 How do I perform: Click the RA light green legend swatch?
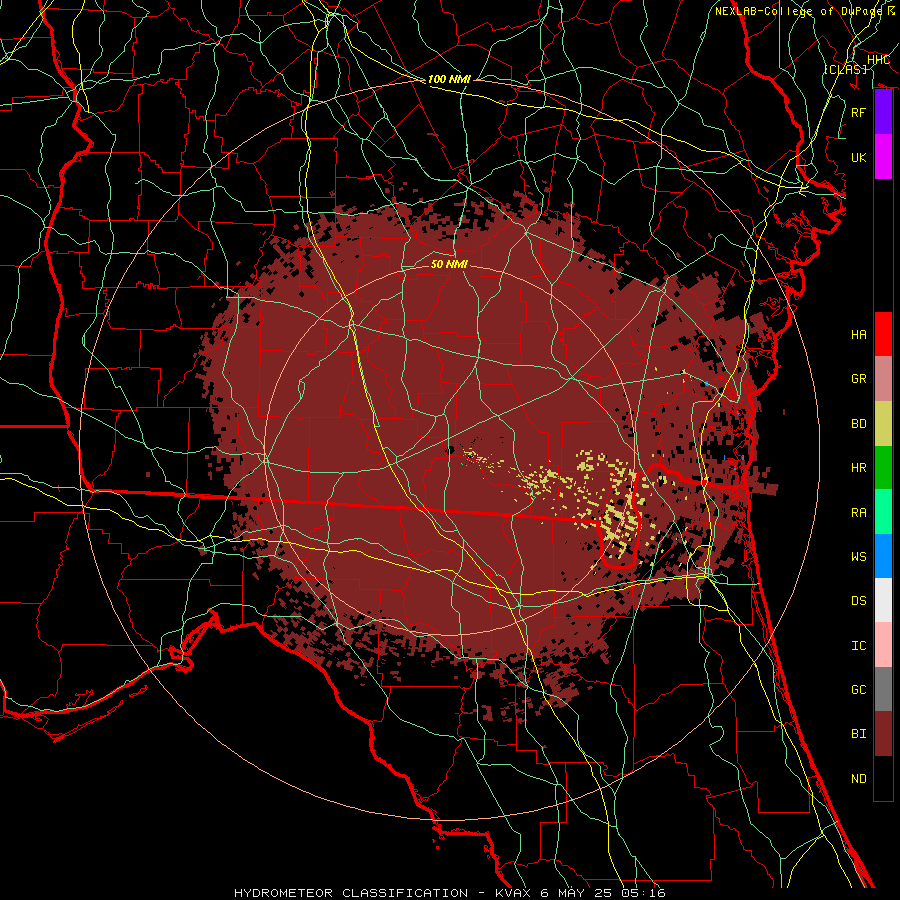pyautogui.click(x=883, y=512)
